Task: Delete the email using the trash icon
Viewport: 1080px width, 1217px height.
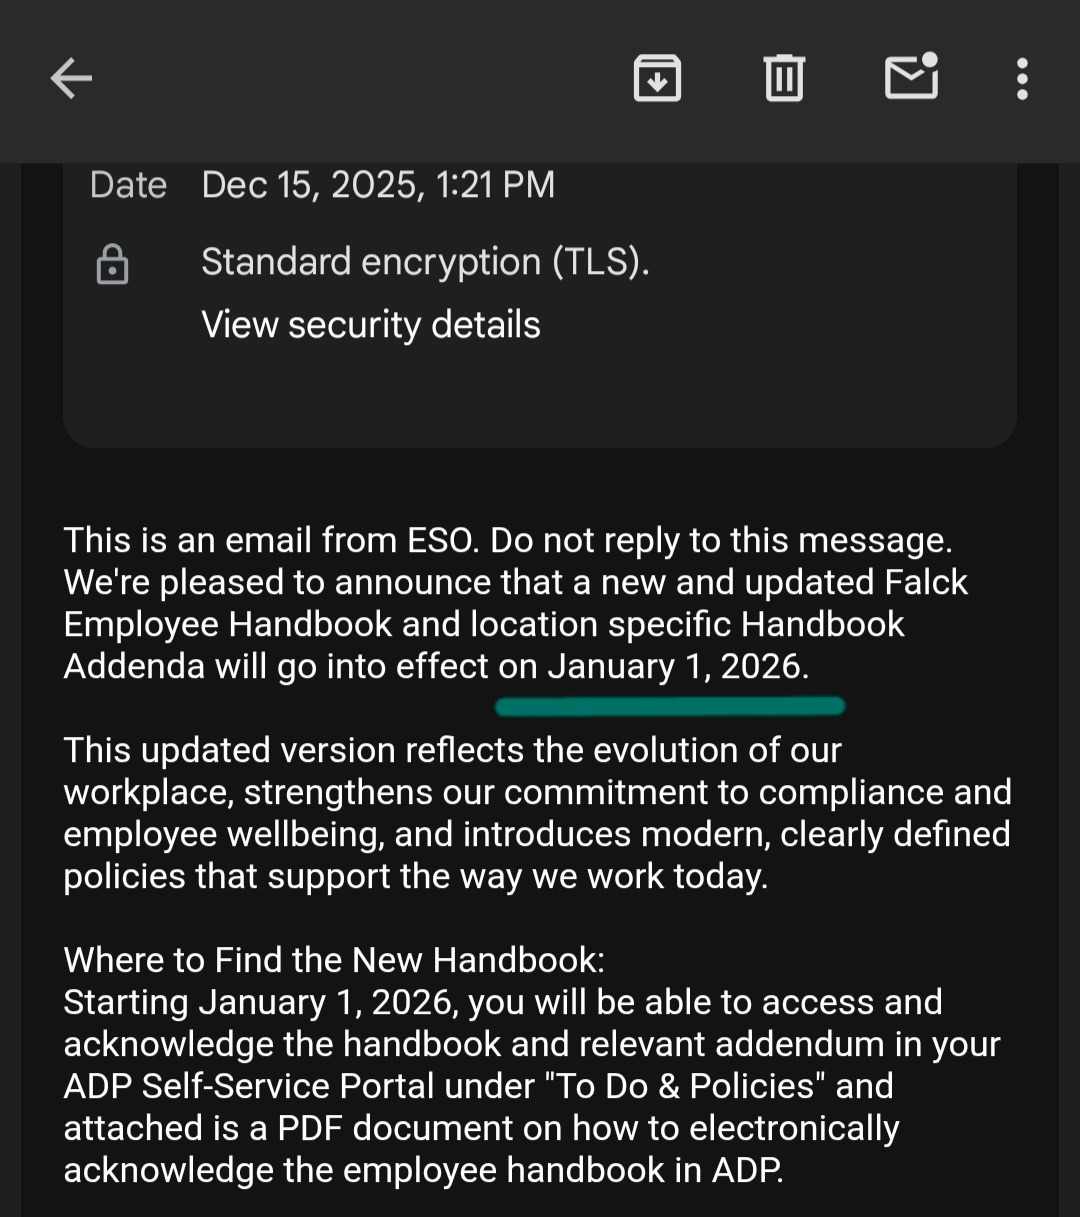Action: pyautogui.click(x=784, y=78)
